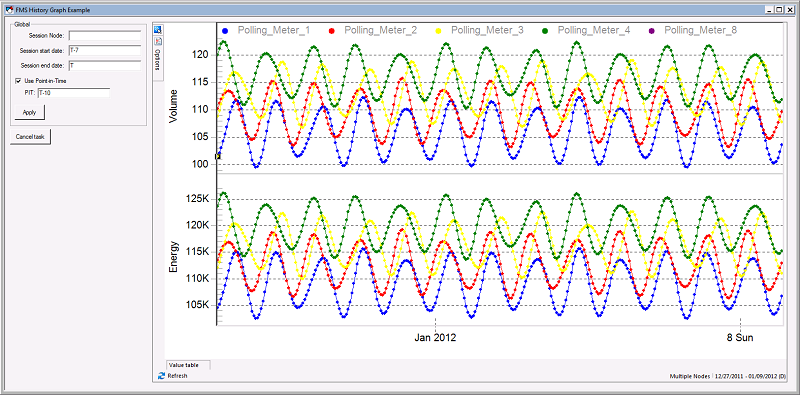
Task: Click the FMS History Graph window icon
Action: coord(8,9)
